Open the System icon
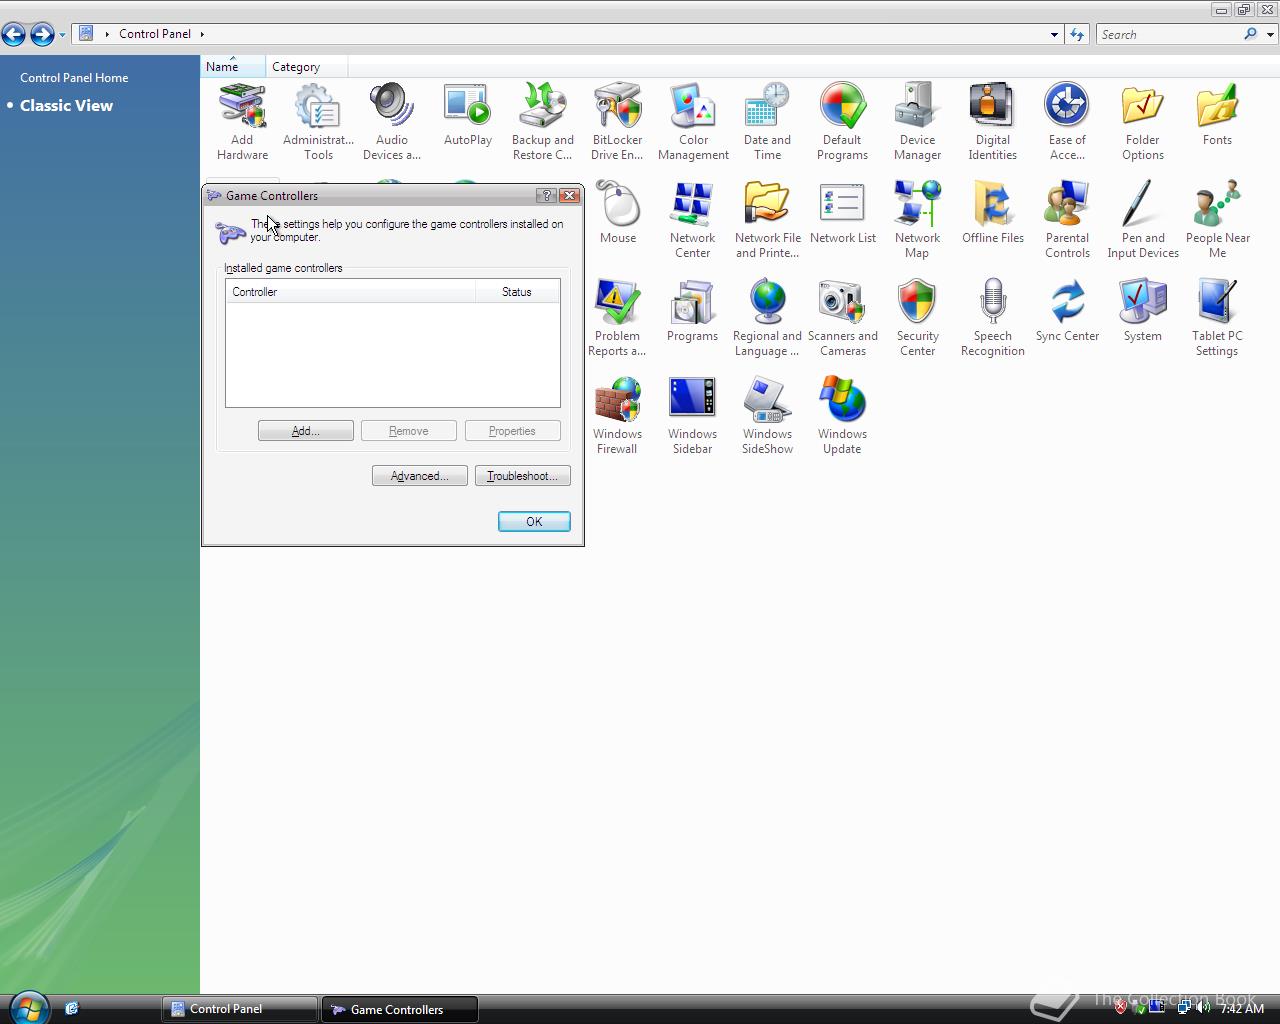Image resolution: width=1280 pixels, height=1024 pixels. coord(1142,311)
